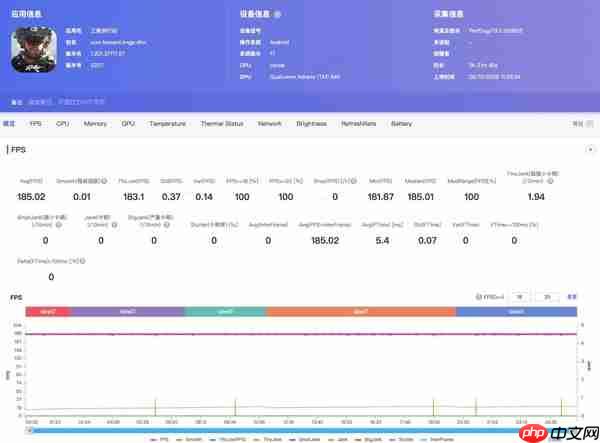Click the Smooth value 0.01
The width and height of the screenshot is (600, 443).
(x=82, y=197)
